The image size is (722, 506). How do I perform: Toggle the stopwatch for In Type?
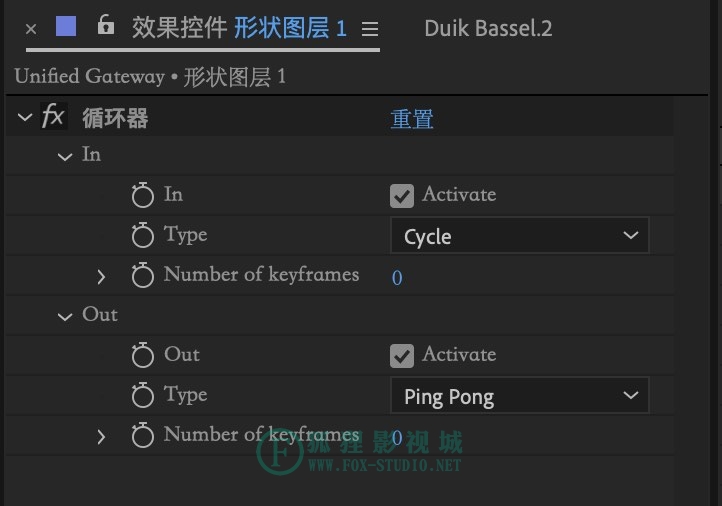(x=142, y=235)
